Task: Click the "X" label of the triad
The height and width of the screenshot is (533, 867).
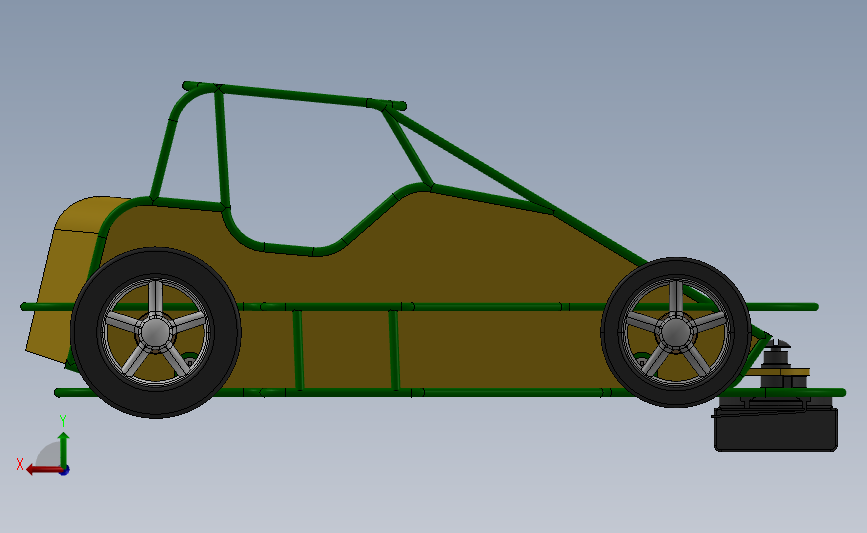Action: click(x=20, y=464)
